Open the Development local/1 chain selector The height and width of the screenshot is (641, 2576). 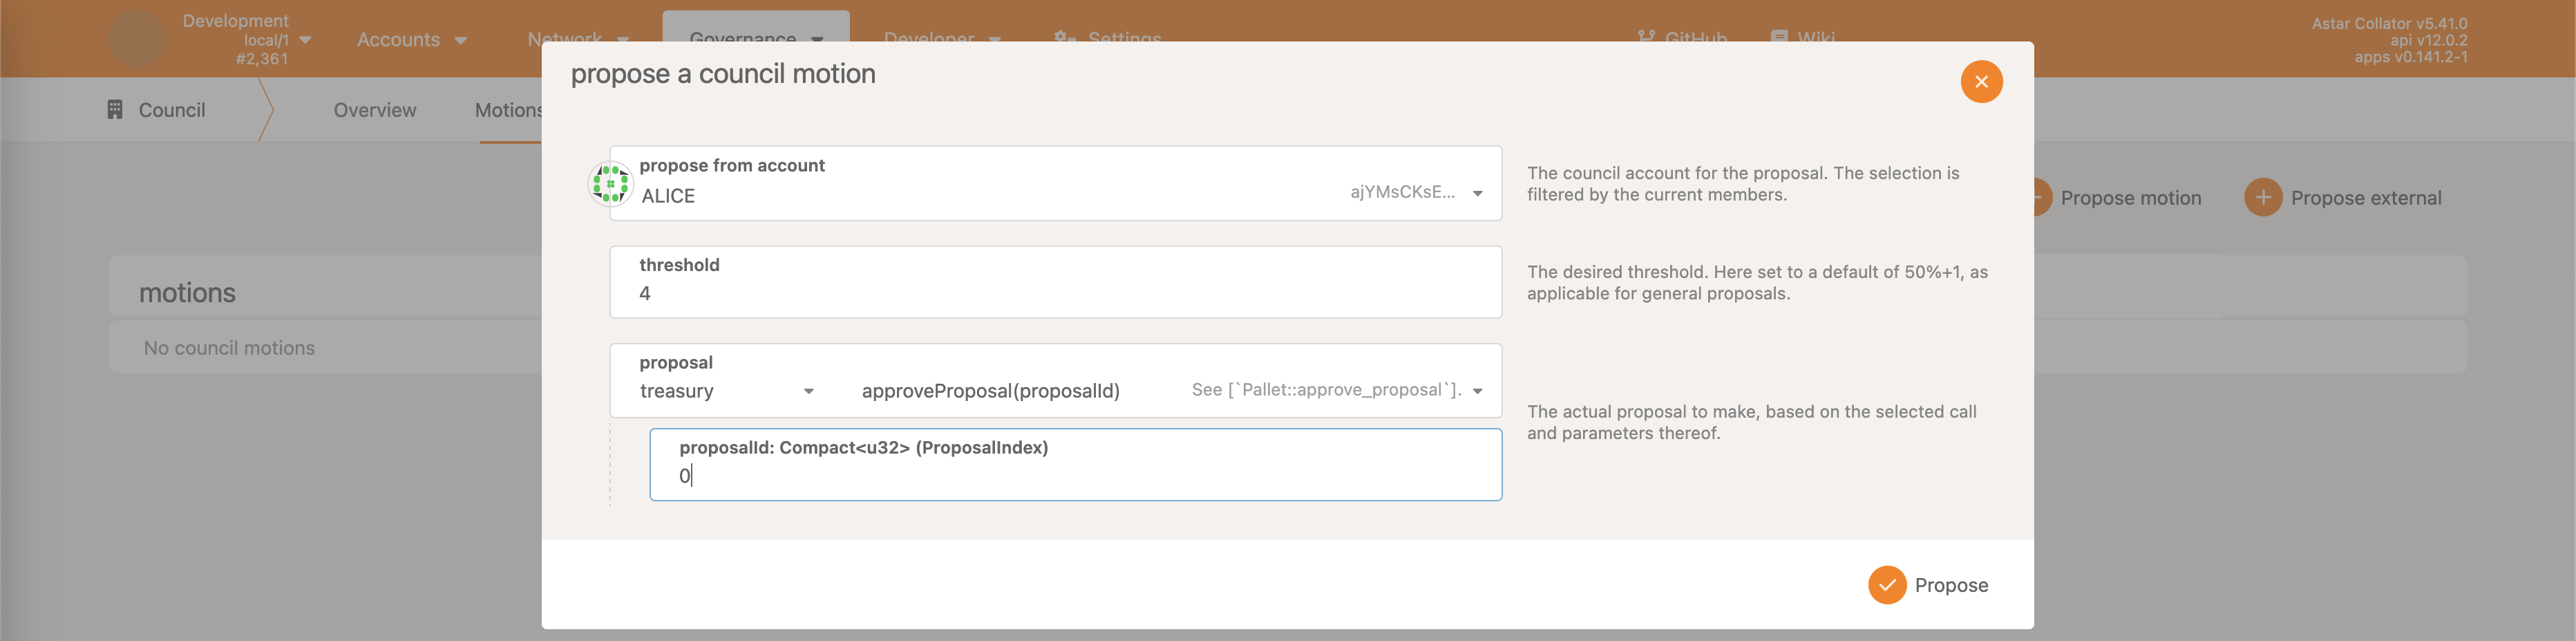tap(247, 40)
